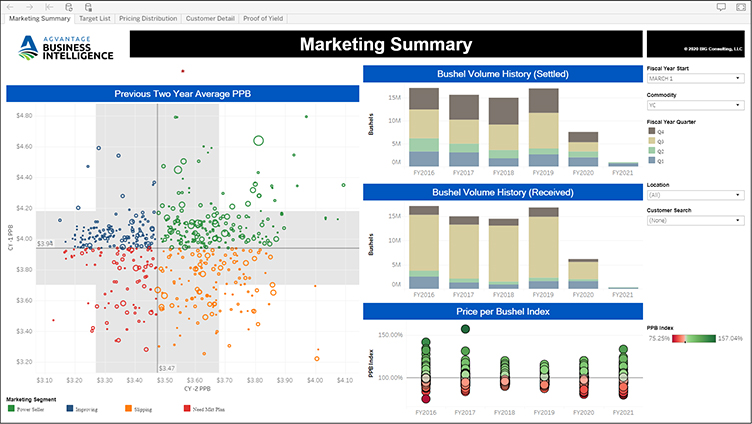Screen dimensions: 752x424
Task: Expand the Commodity dropdown
Action: click(694, 103)
